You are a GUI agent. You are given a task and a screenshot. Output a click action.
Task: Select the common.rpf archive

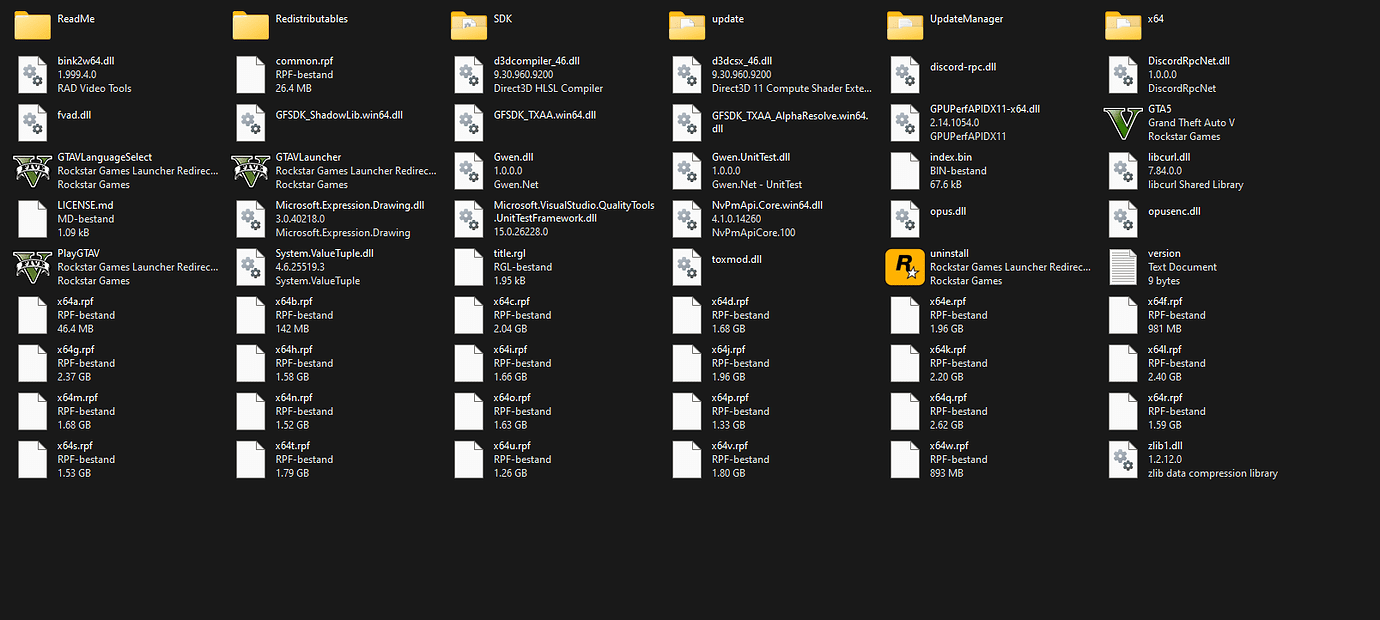(x=250, y=74)
